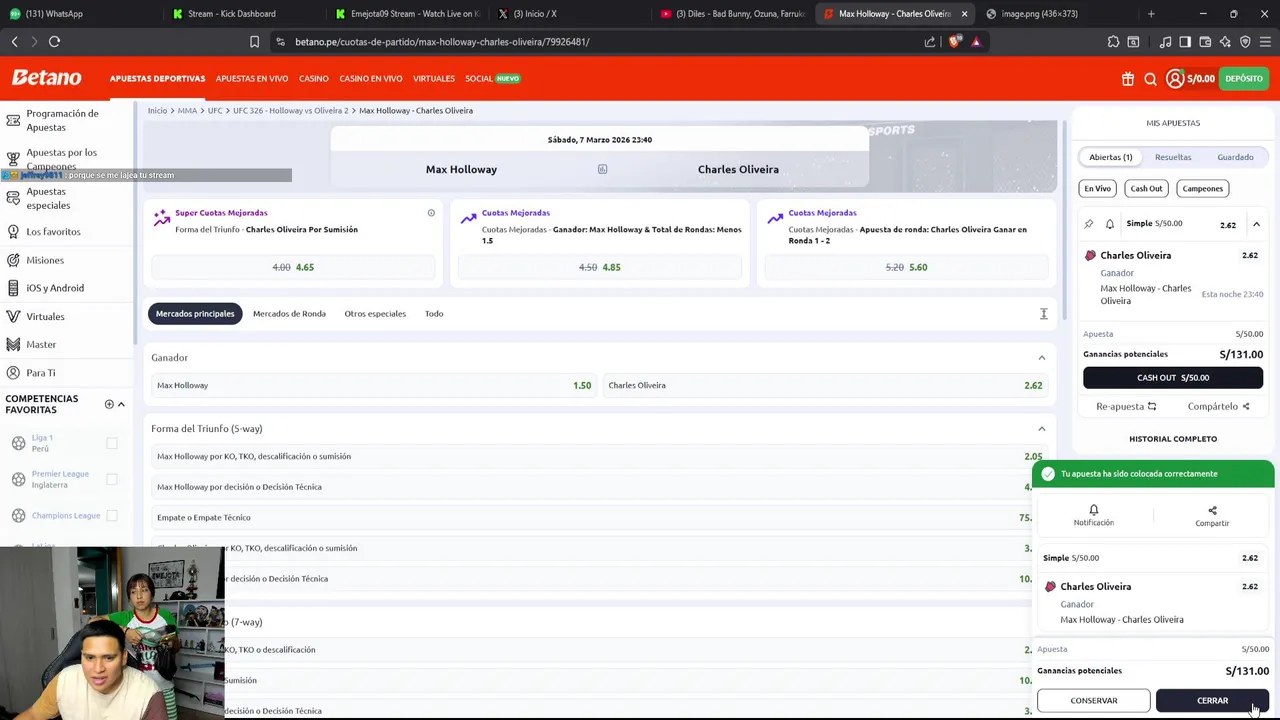
Task: Open Casino in the top menu
Action: coord(313,79)
